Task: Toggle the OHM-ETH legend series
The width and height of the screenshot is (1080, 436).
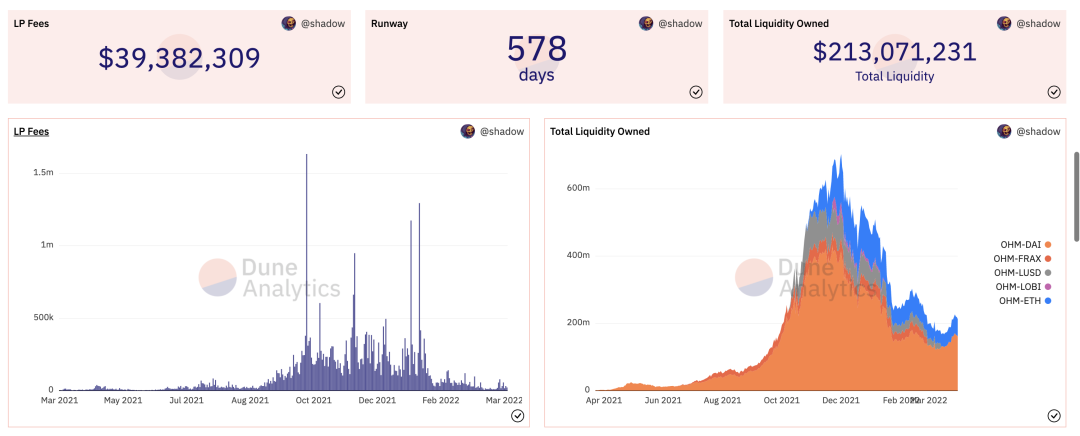Action: (1025, 300)
